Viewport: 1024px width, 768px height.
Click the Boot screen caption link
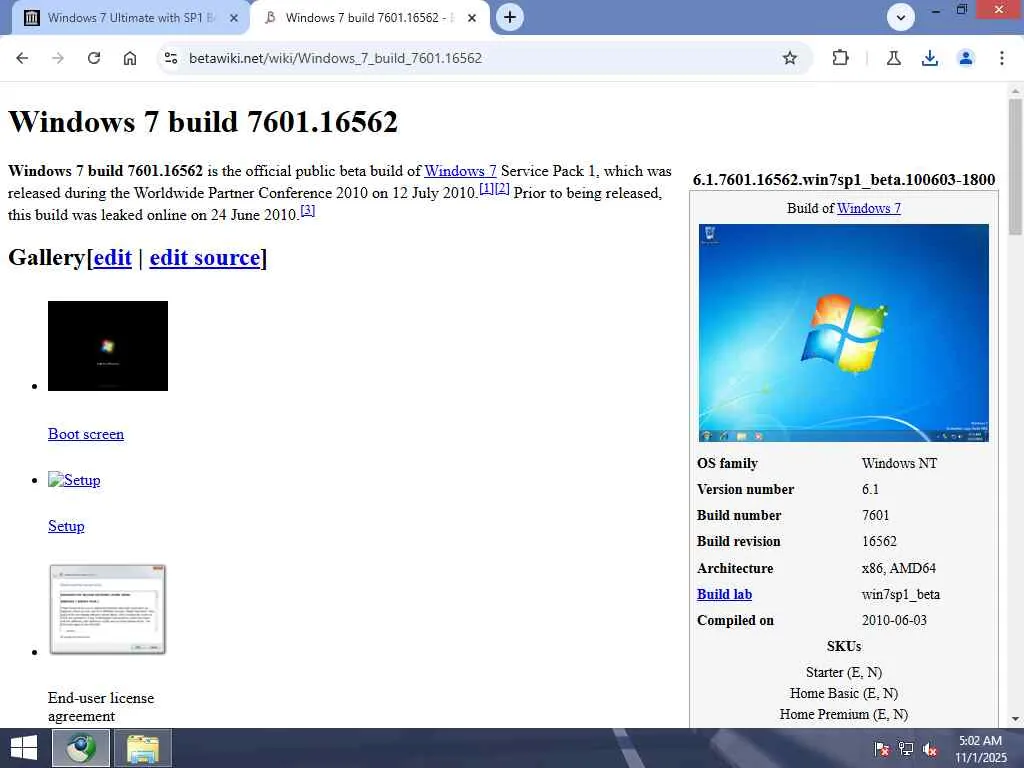click(86, 434)
